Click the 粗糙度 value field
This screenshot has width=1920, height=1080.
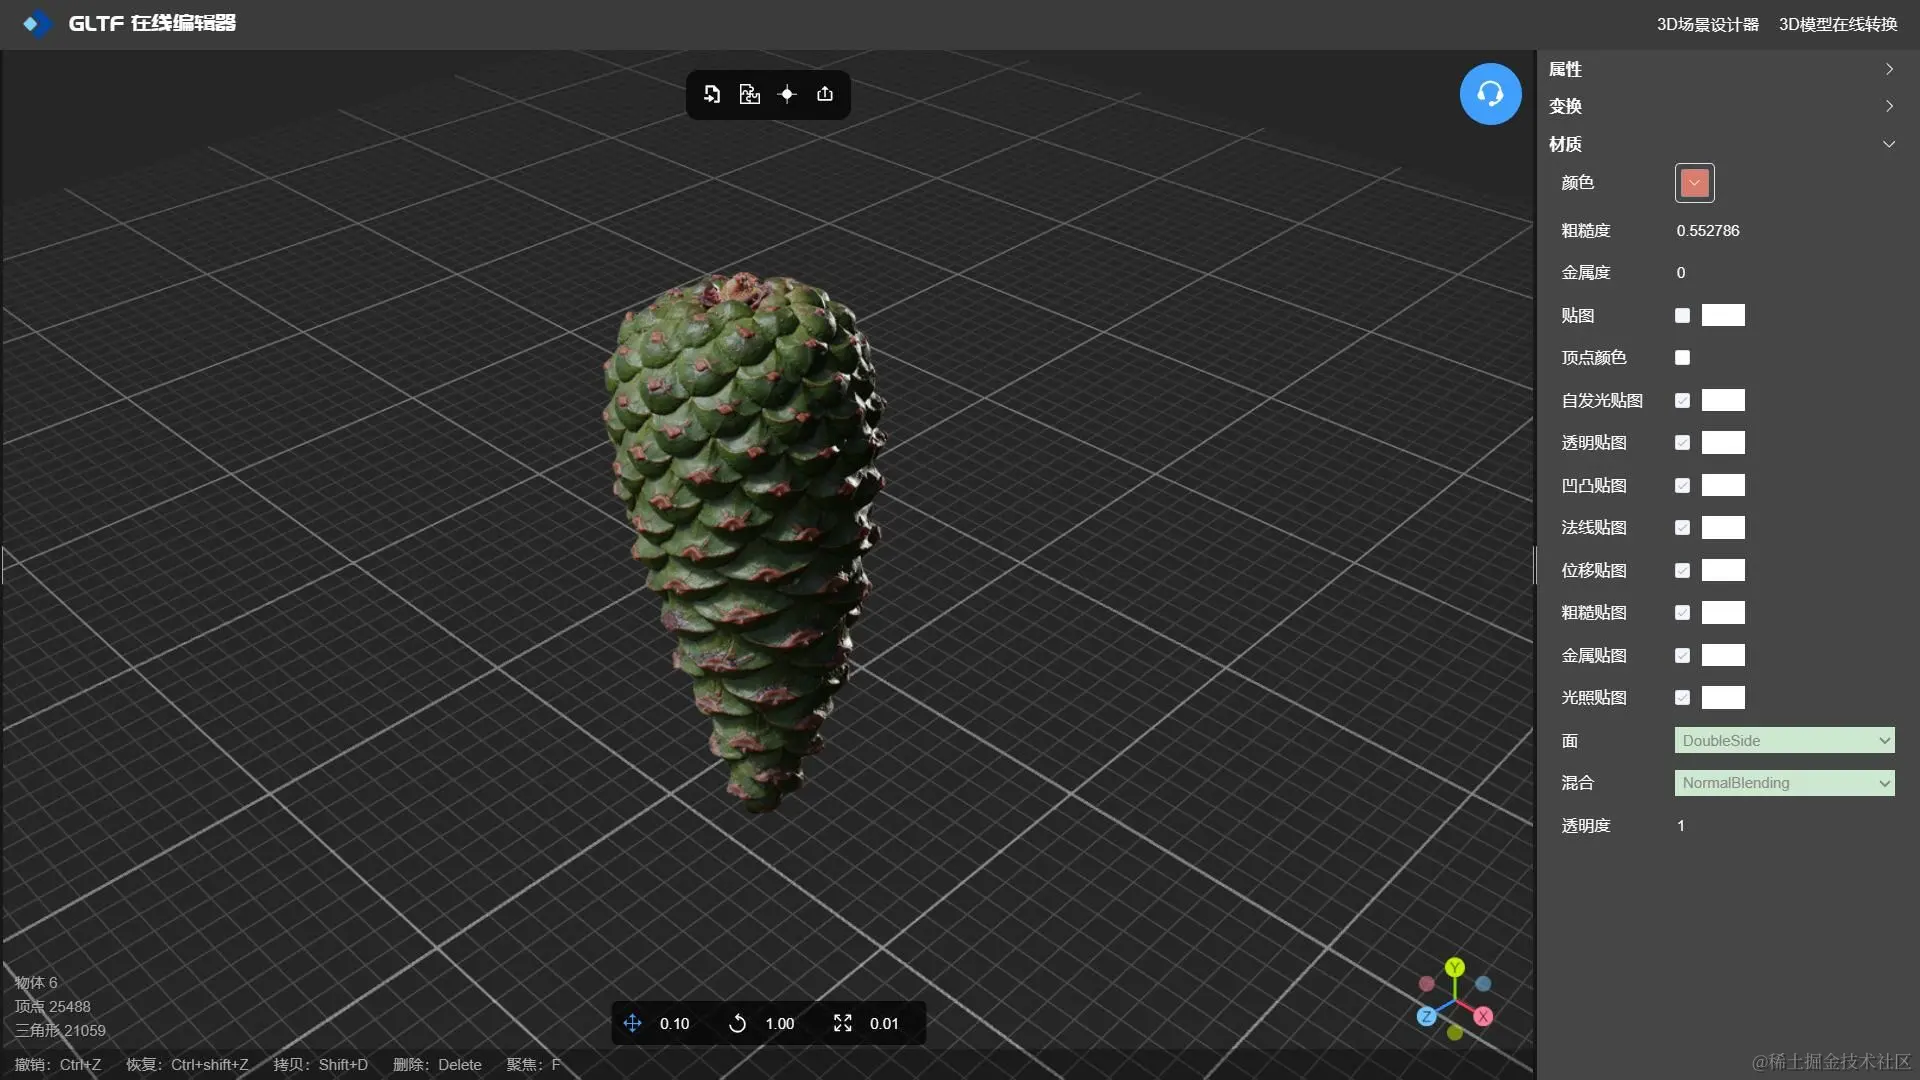(1708, 230)
